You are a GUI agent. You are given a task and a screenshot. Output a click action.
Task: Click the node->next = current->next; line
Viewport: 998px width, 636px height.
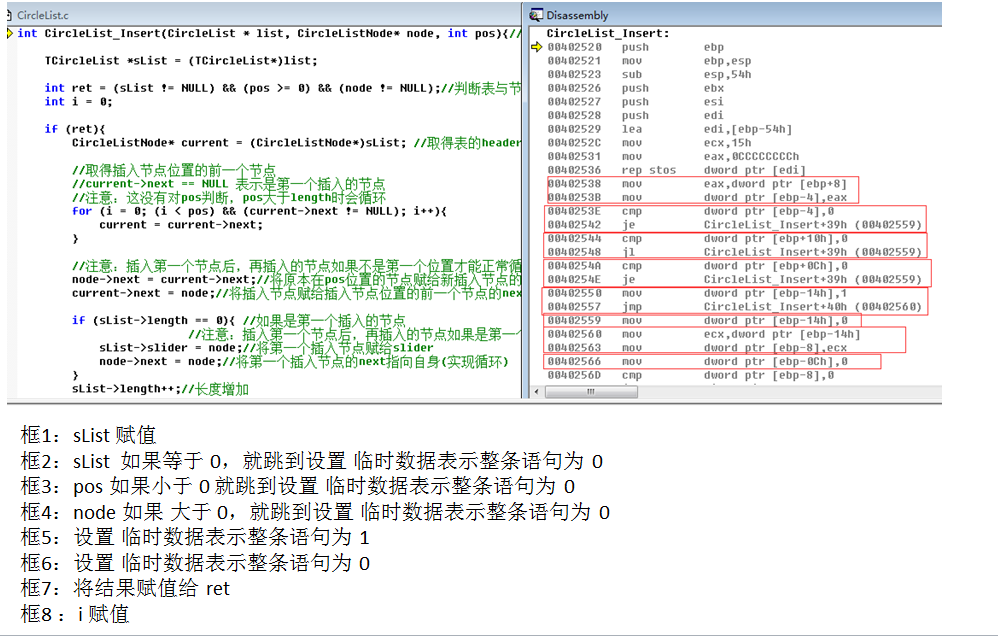296,279
